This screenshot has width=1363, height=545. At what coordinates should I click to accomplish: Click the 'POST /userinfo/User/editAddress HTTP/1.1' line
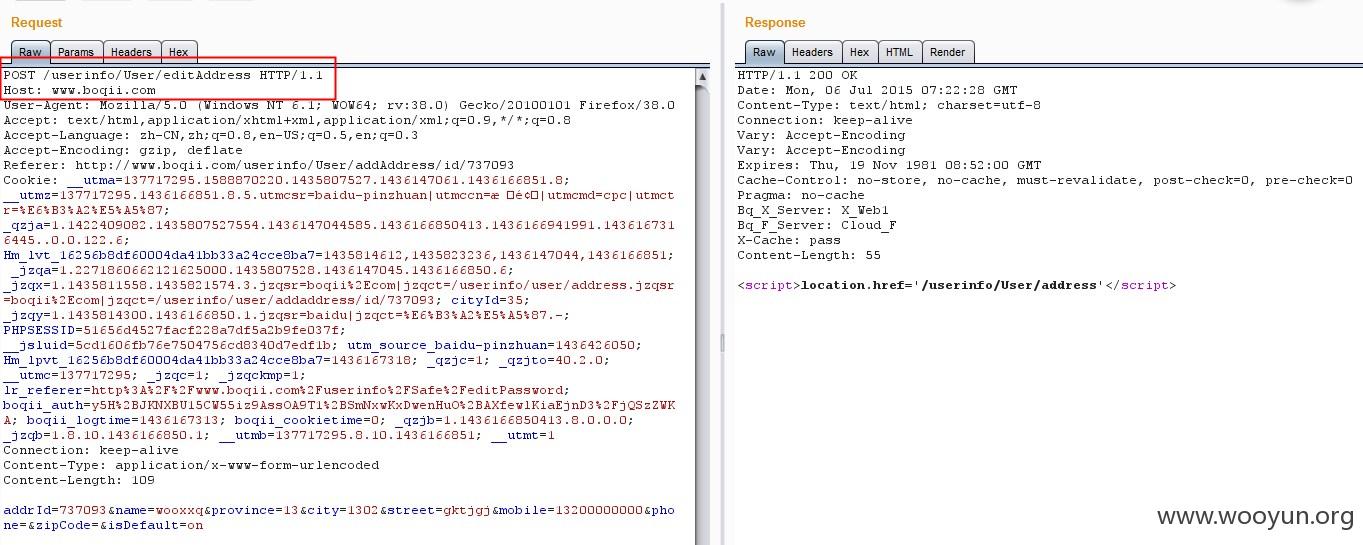[163, 75]
